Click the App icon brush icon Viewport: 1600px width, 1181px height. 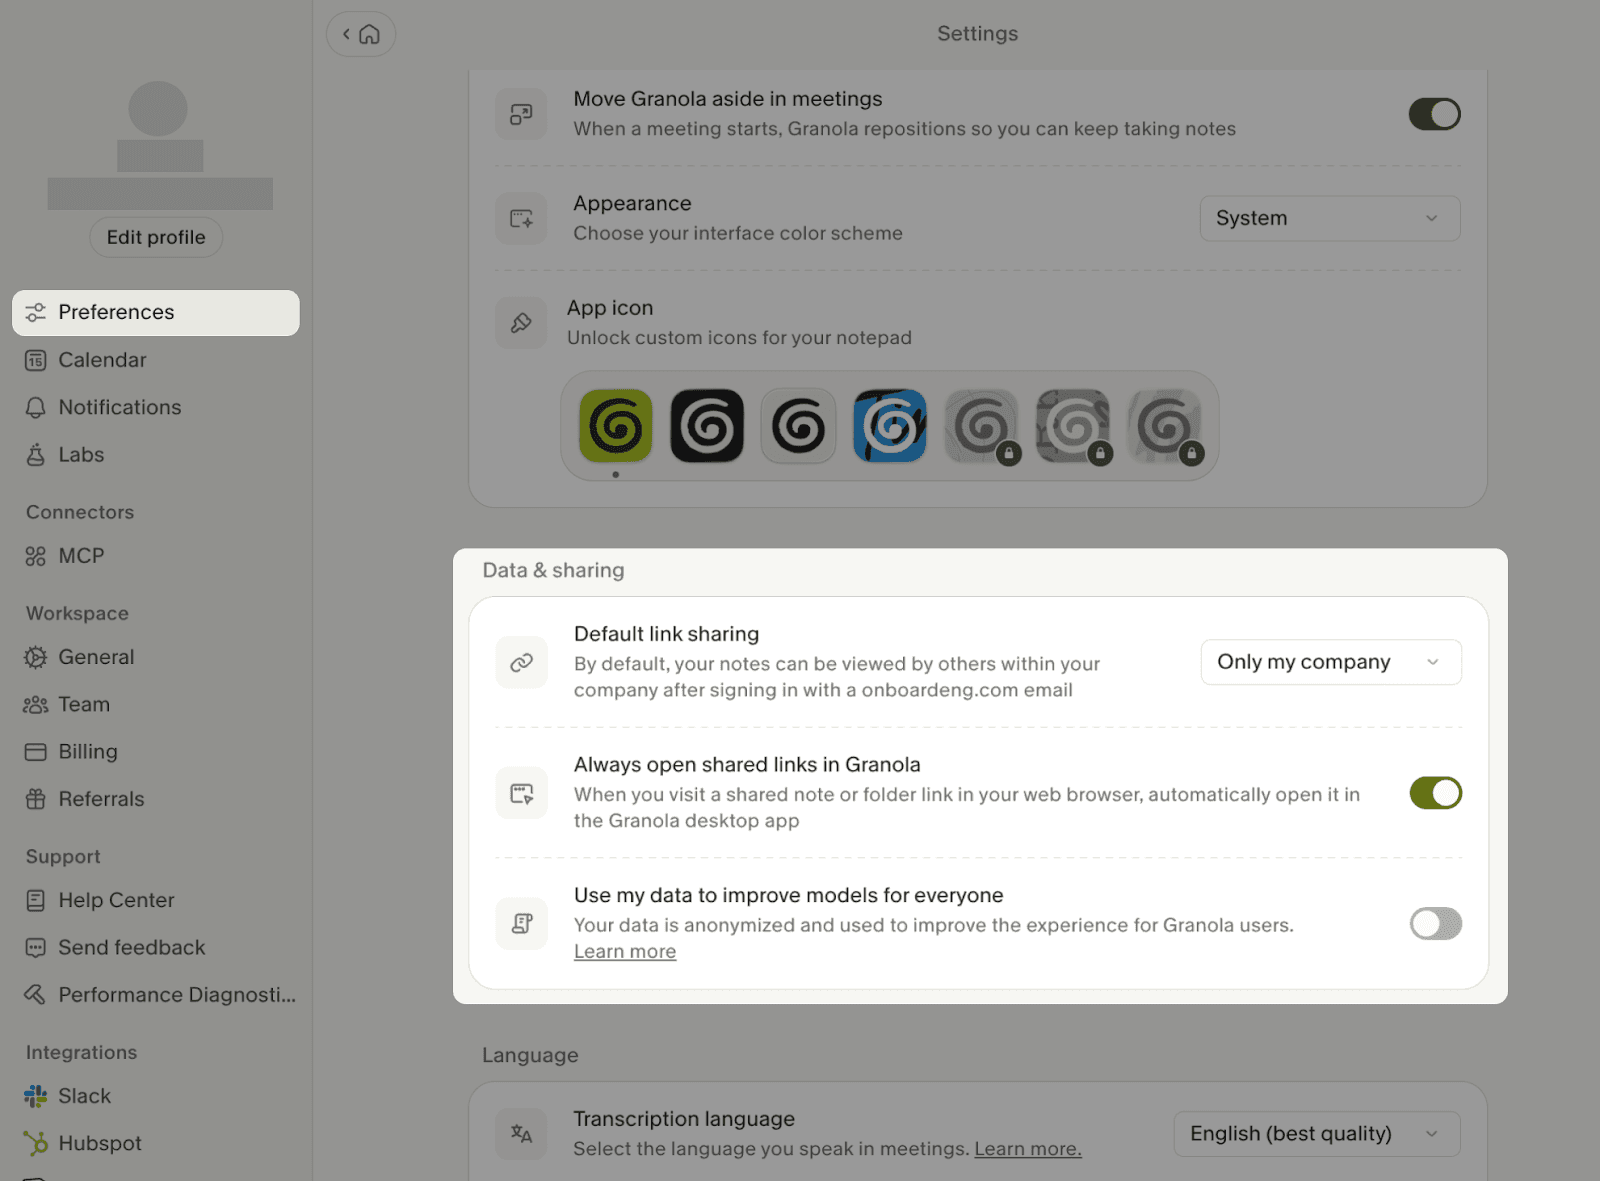point(521,323)
